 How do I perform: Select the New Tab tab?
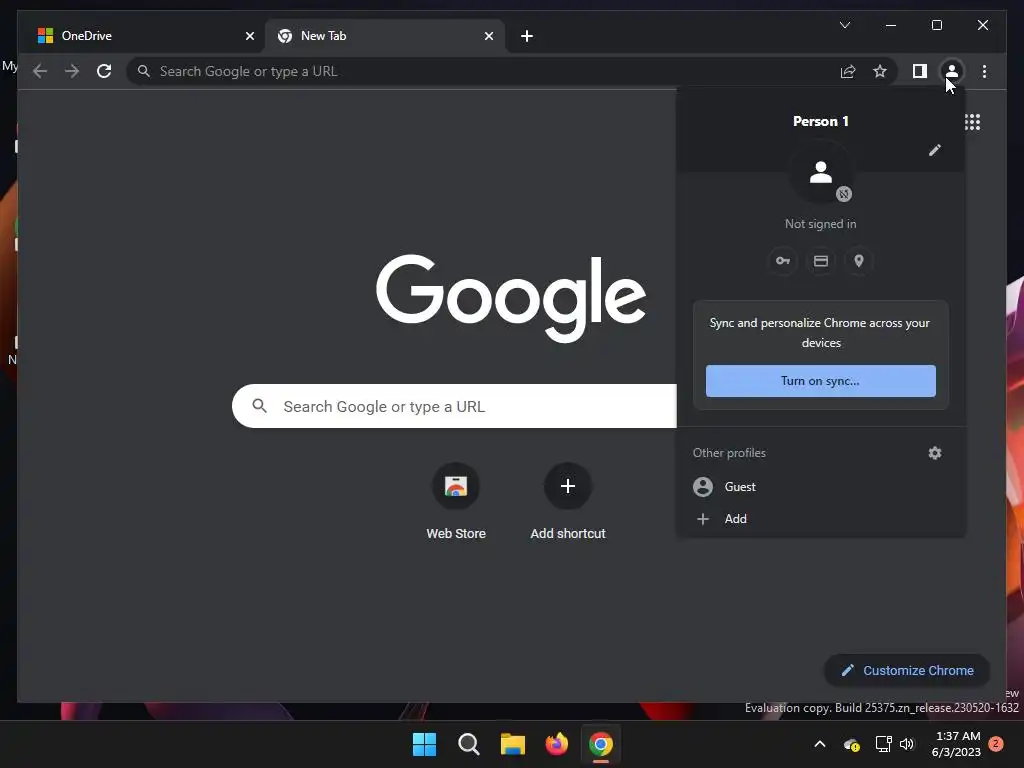384,36
